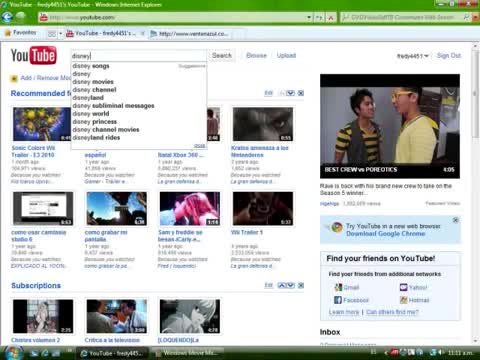Edit the Subscriptions module
This screenshot has height=360, width=480.
pos(269,285)
